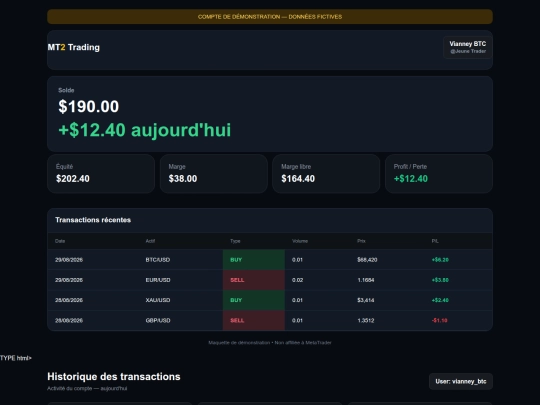Click the 0.02 volume in EUR/USD row
The width and height of the screenshot is (540, 405).
(298, 280)
